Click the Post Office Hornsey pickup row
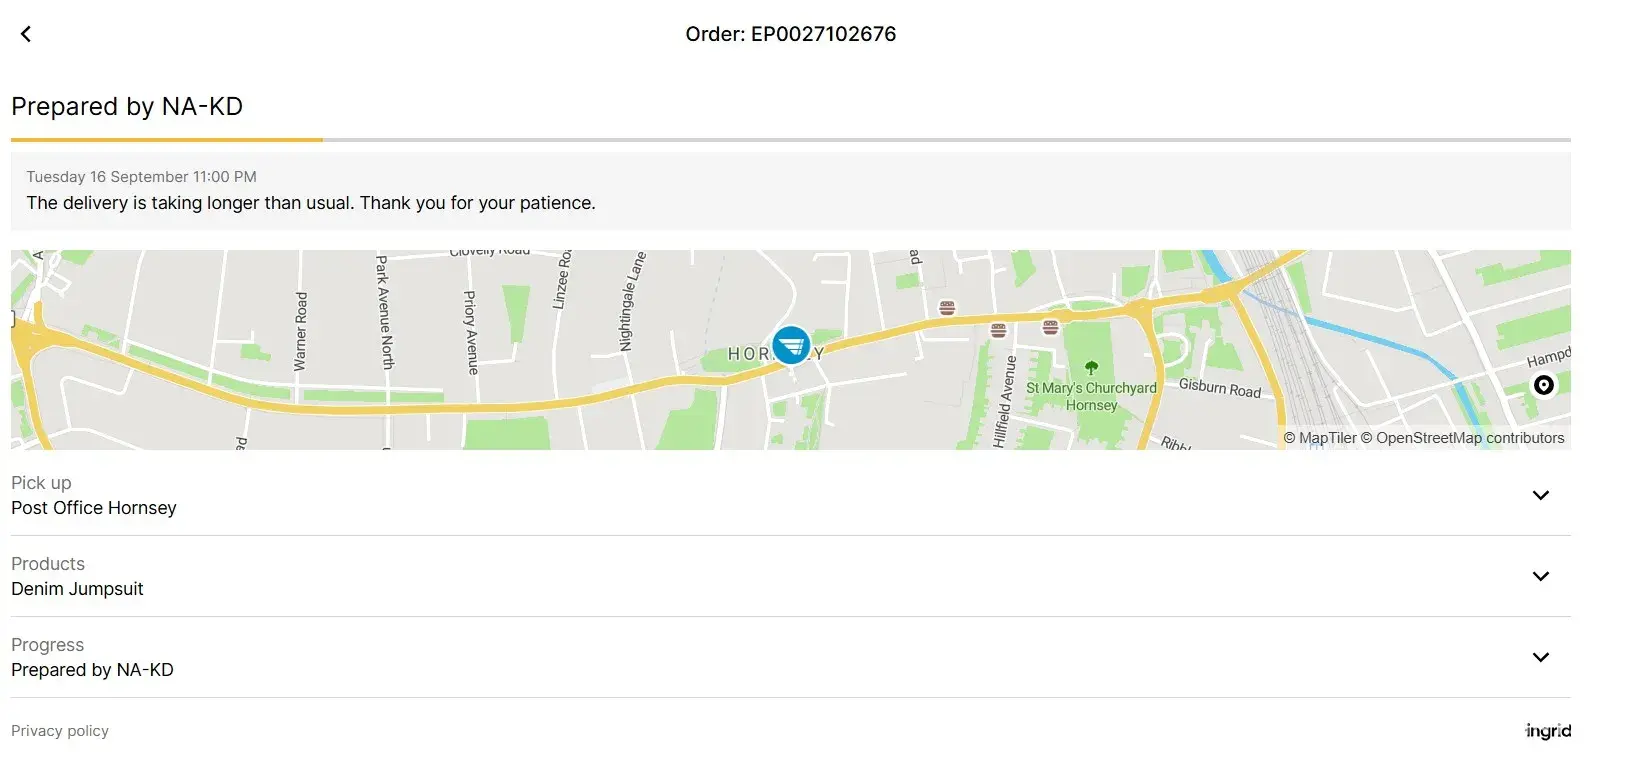The width and height of the screenshot is (1631, 780). tap(791, 495)
